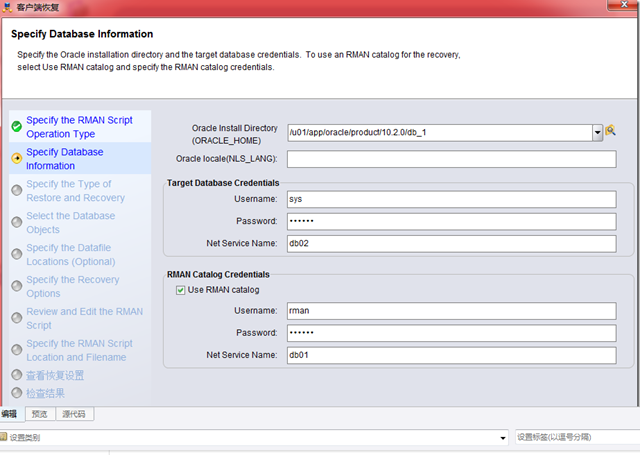Click grey status icon beside Specify the Datafile Locations
This screenshot has width=640, height=455.
[17, 254]
